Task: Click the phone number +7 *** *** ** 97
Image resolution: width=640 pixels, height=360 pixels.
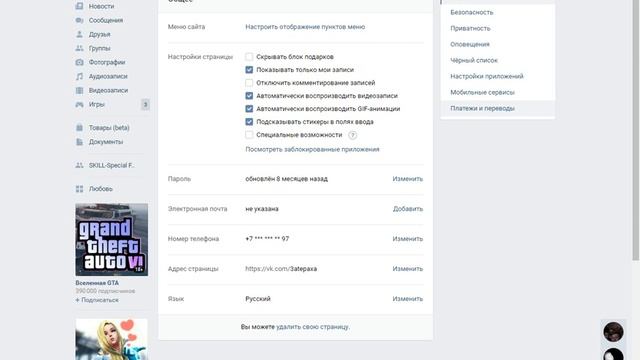Action: [x=267, y=239]
